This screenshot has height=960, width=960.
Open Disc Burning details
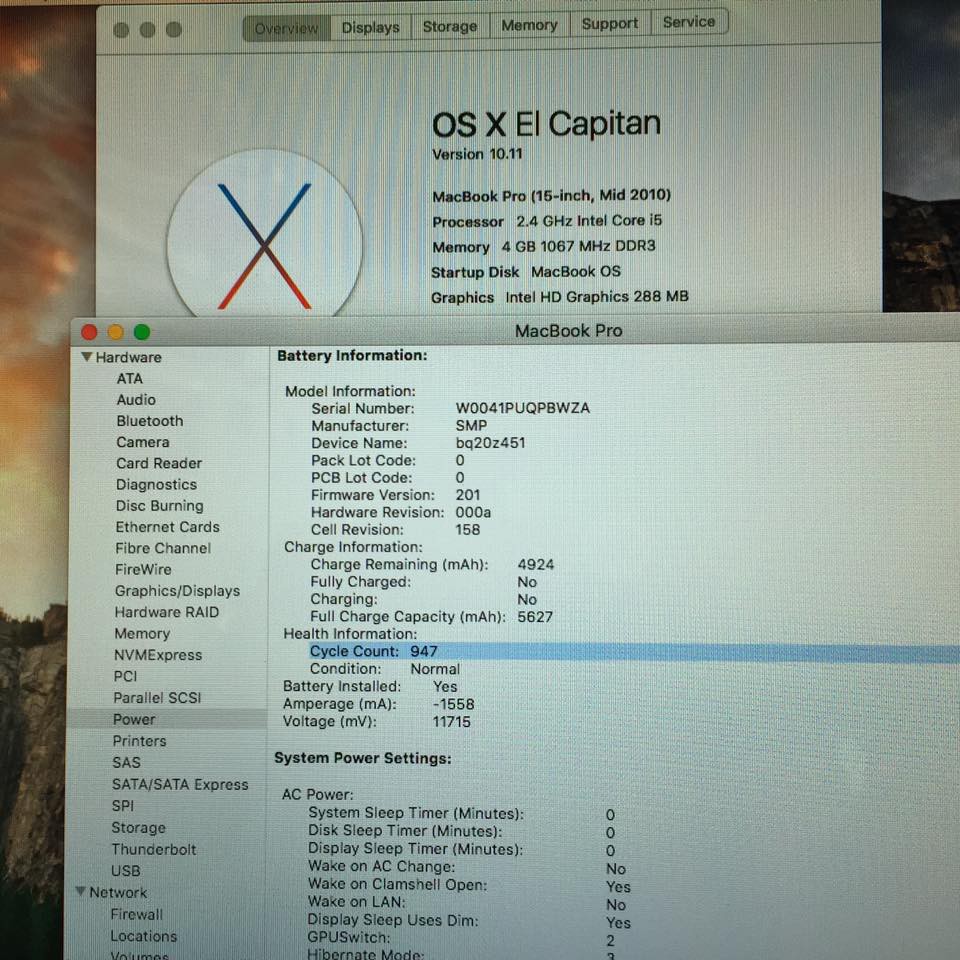[x=159, y=506]
